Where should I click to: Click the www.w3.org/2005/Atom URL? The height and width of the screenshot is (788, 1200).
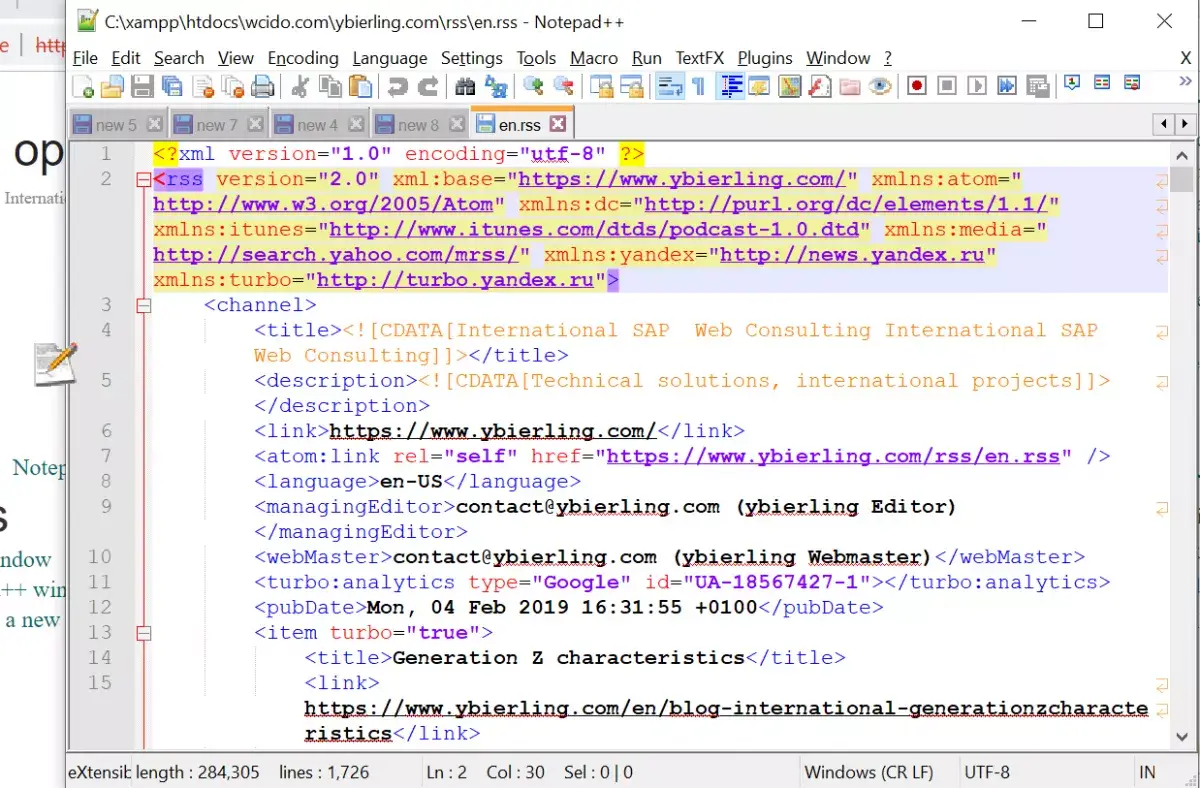pos(323,205)
